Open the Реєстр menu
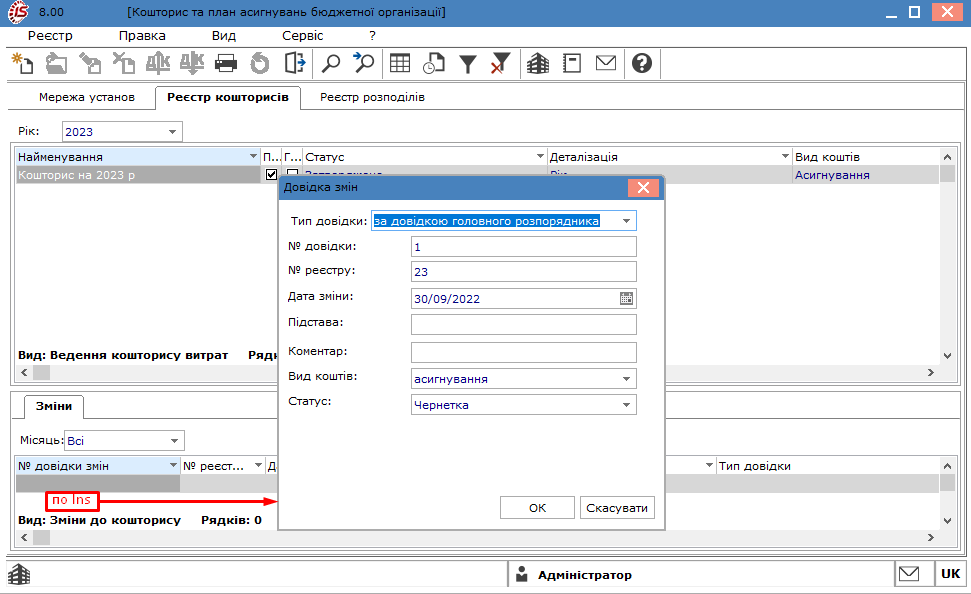The width and height of the screenshot is (971, 594). [50, 36]
